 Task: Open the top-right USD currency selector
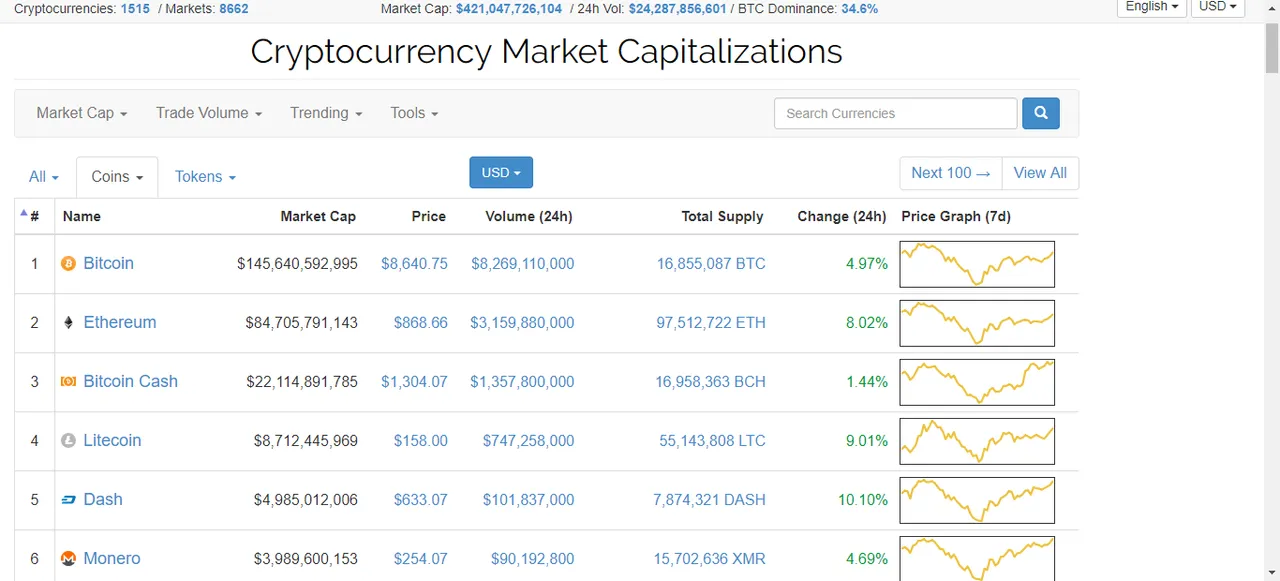(1217, 7)
